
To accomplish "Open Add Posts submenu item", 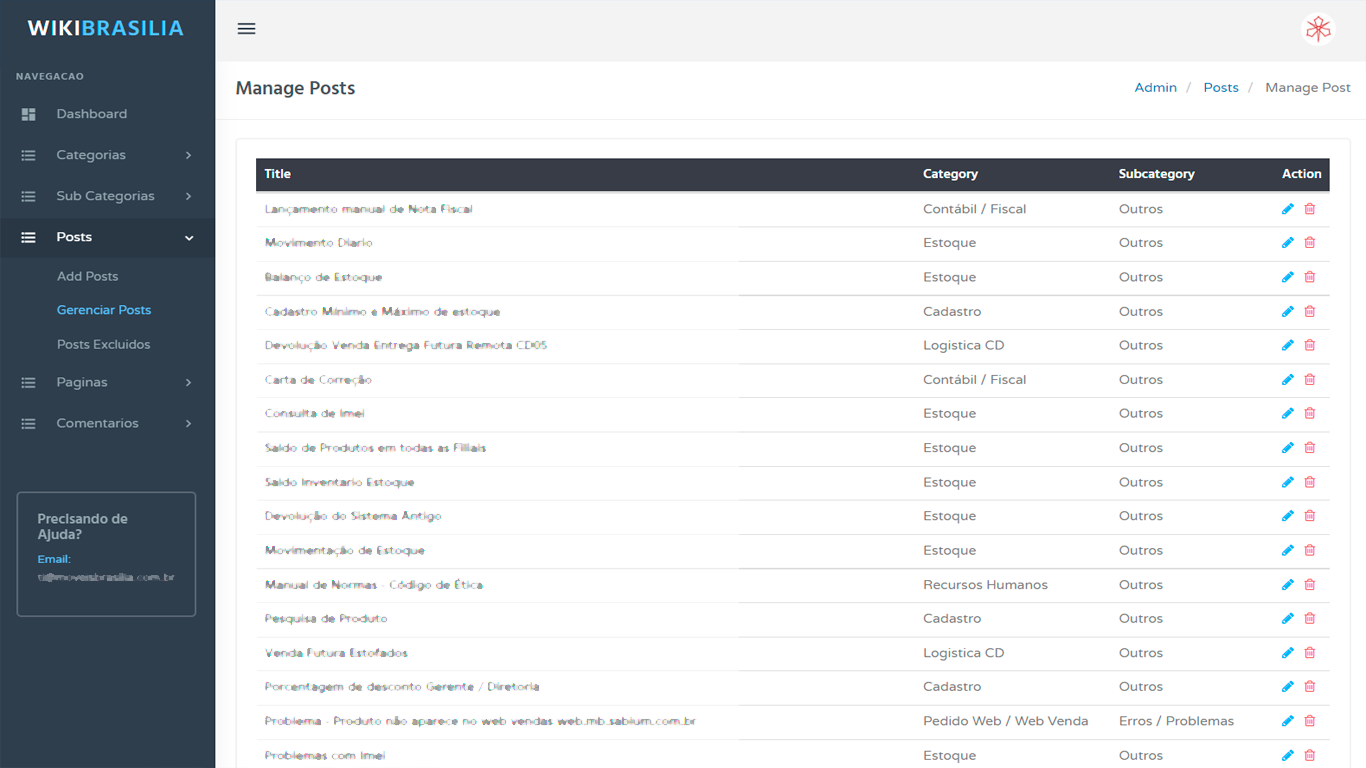I will click(x=87, y=276).
